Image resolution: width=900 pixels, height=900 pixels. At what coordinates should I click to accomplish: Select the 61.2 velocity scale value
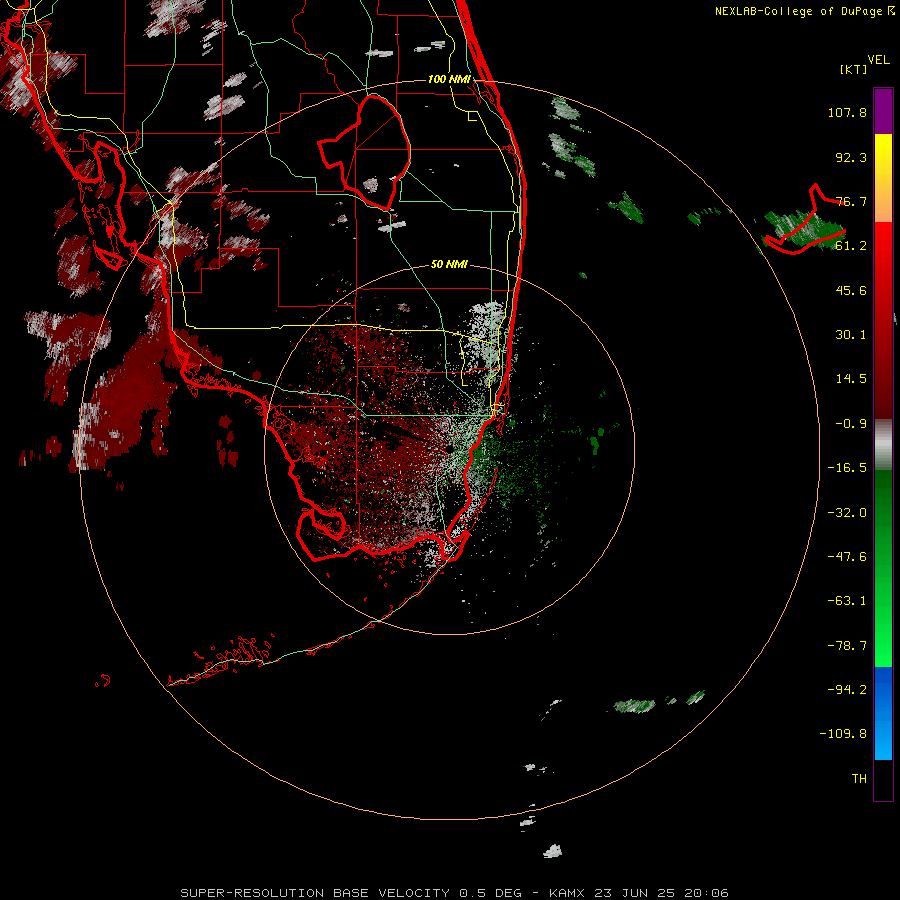point(851,246)
